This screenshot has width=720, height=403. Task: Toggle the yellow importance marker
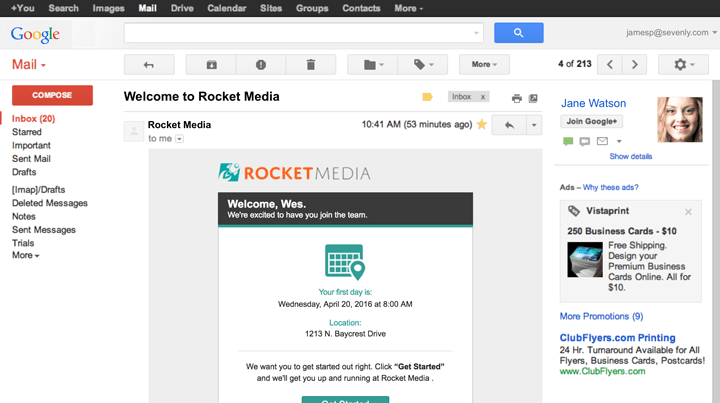(x=427, y=97)
